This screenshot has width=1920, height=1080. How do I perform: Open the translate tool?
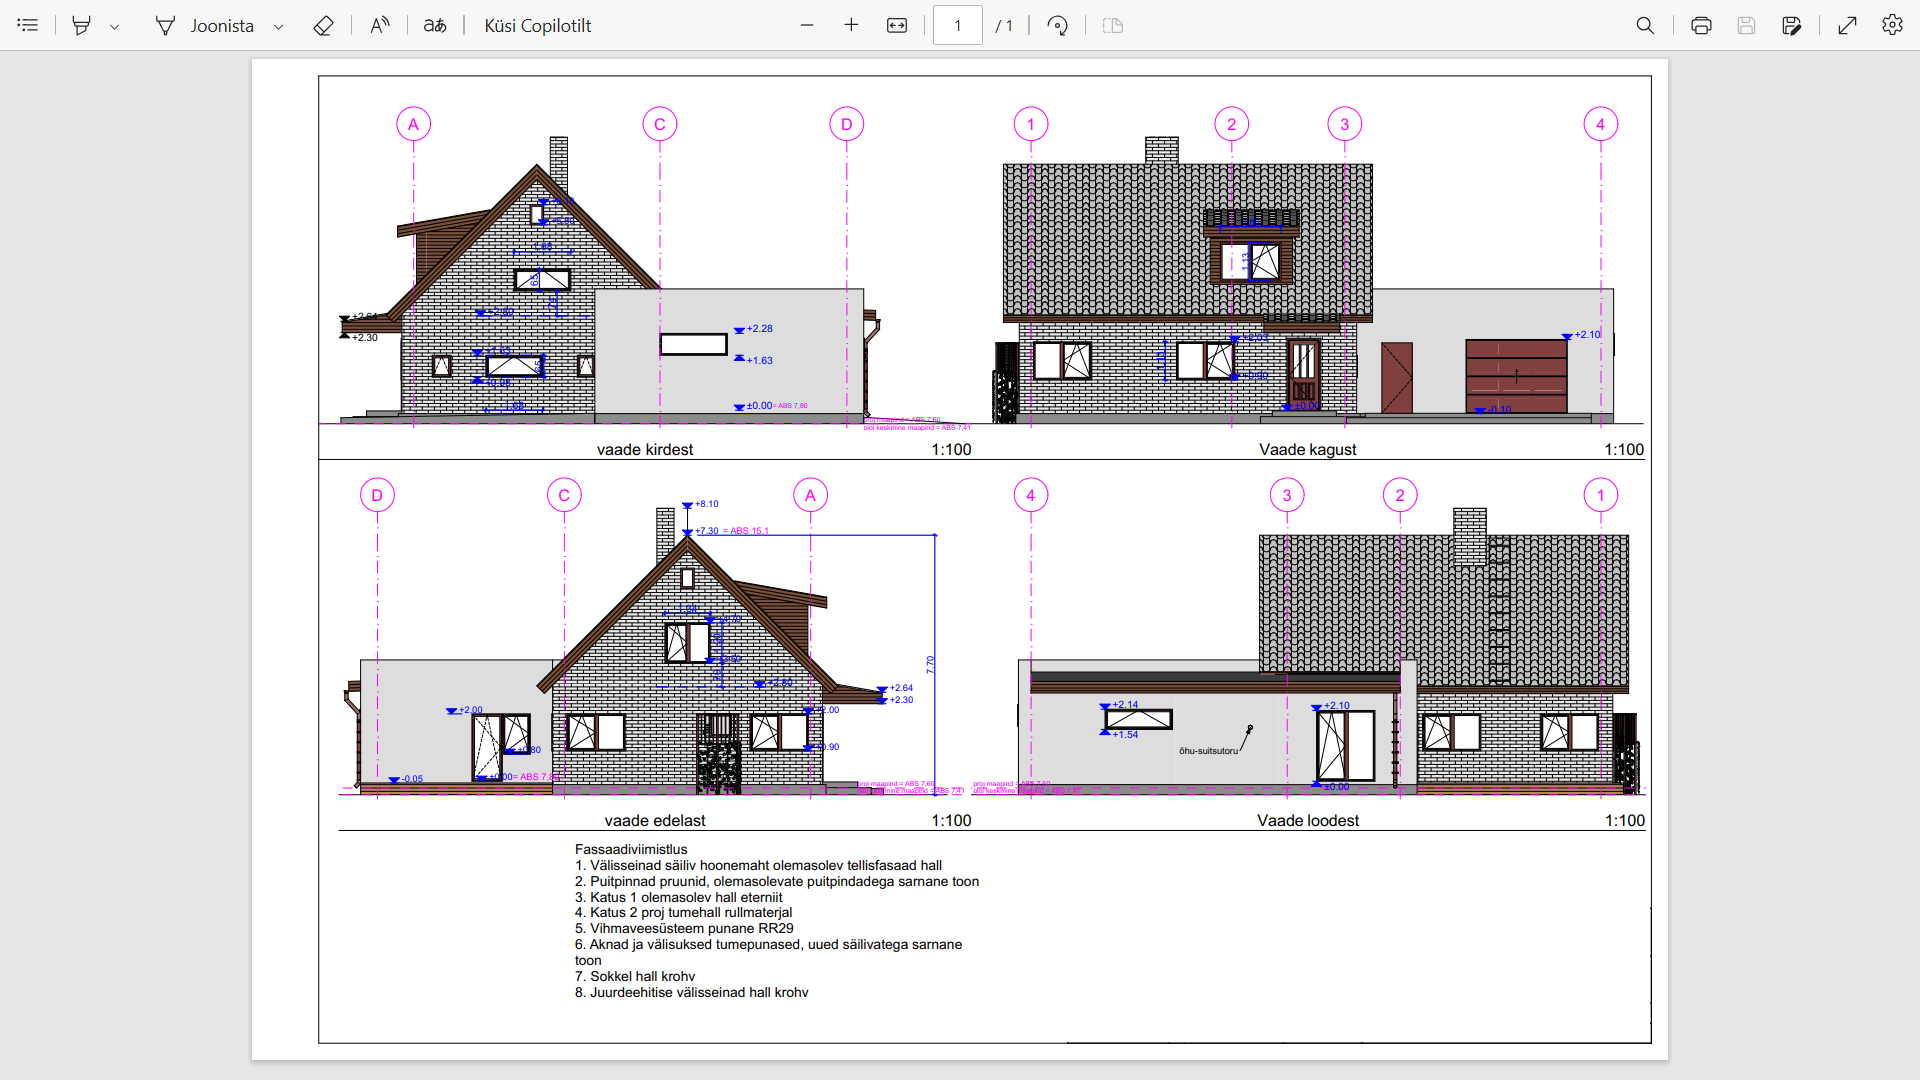tap(435, 25)
